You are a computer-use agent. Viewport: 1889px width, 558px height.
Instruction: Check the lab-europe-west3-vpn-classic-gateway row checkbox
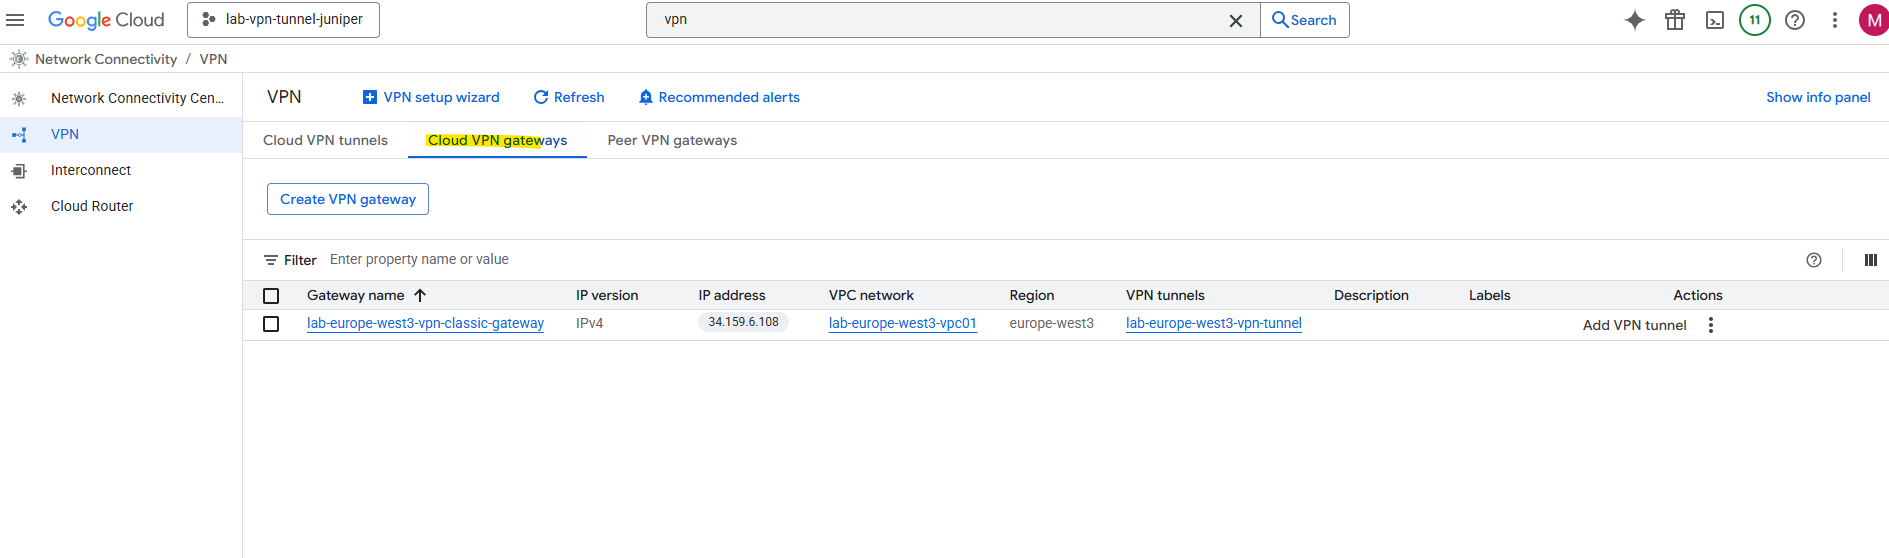pos(271,324)
